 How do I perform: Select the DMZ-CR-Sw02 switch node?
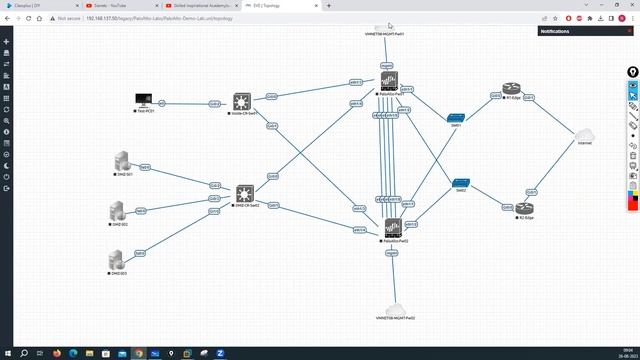(244, 194)
